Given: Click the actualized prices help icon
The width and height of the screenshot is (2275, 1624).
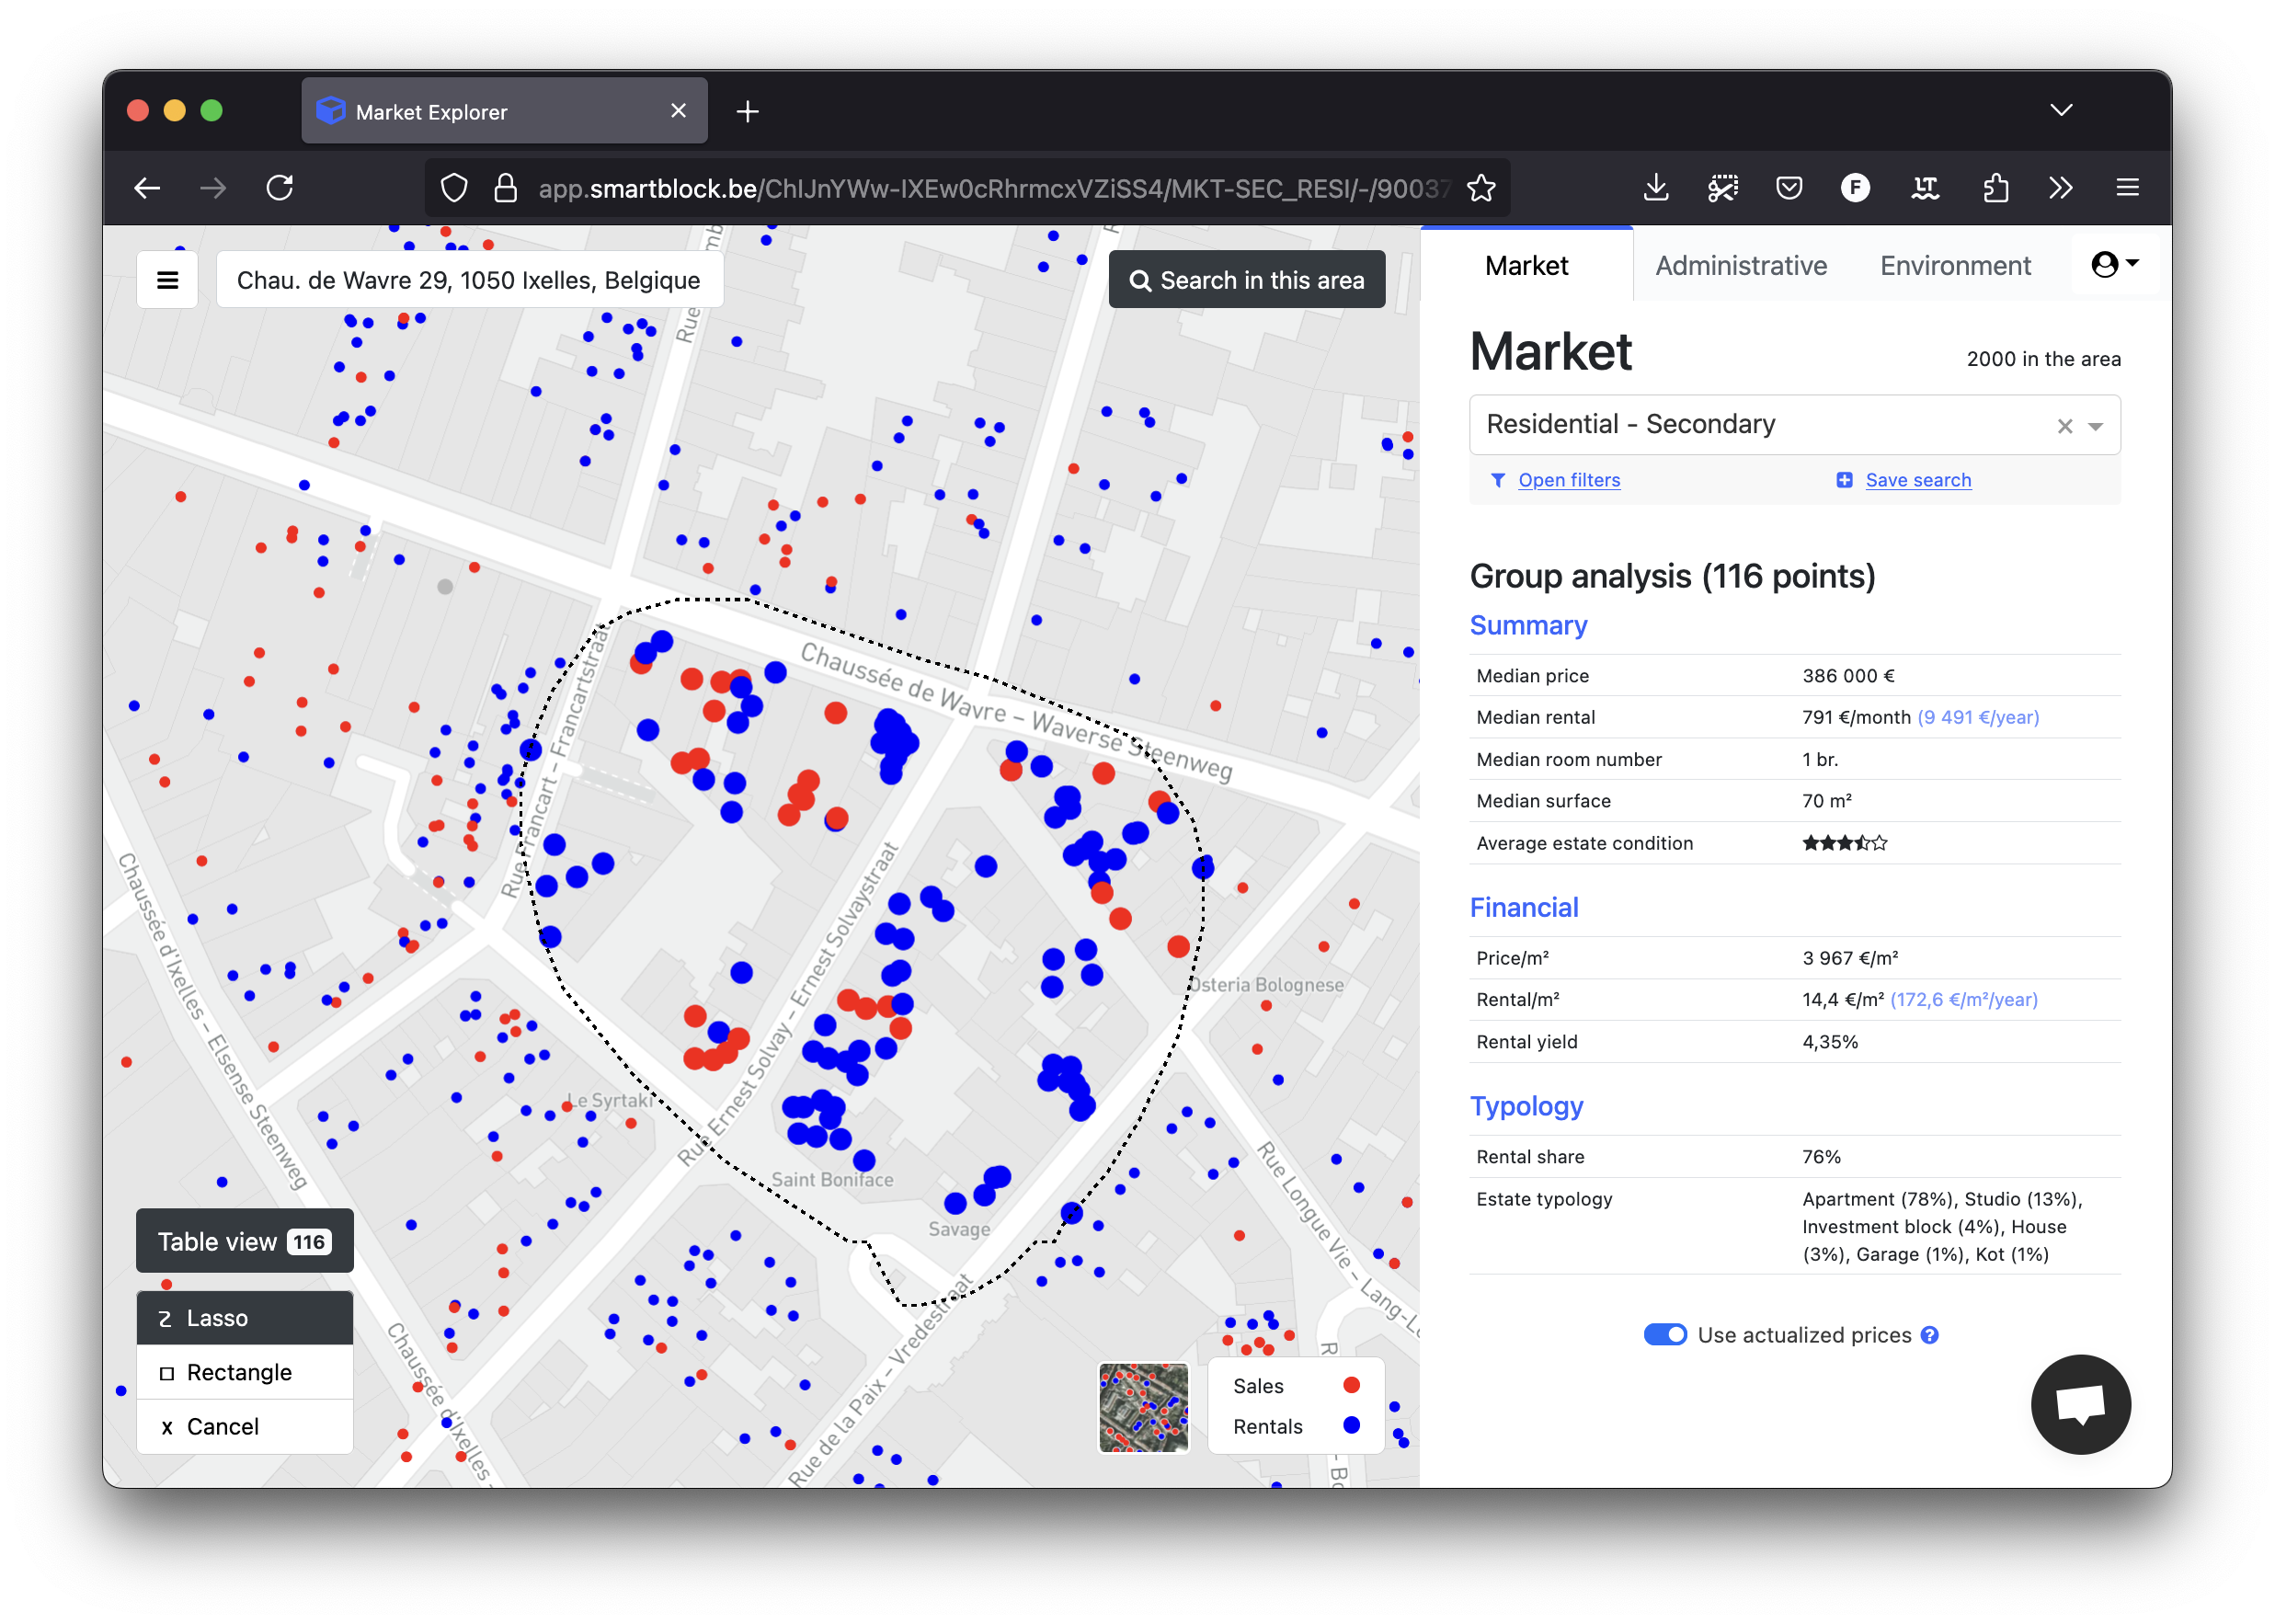Looking at the screenshot, I should [x=1930, y=1335].
